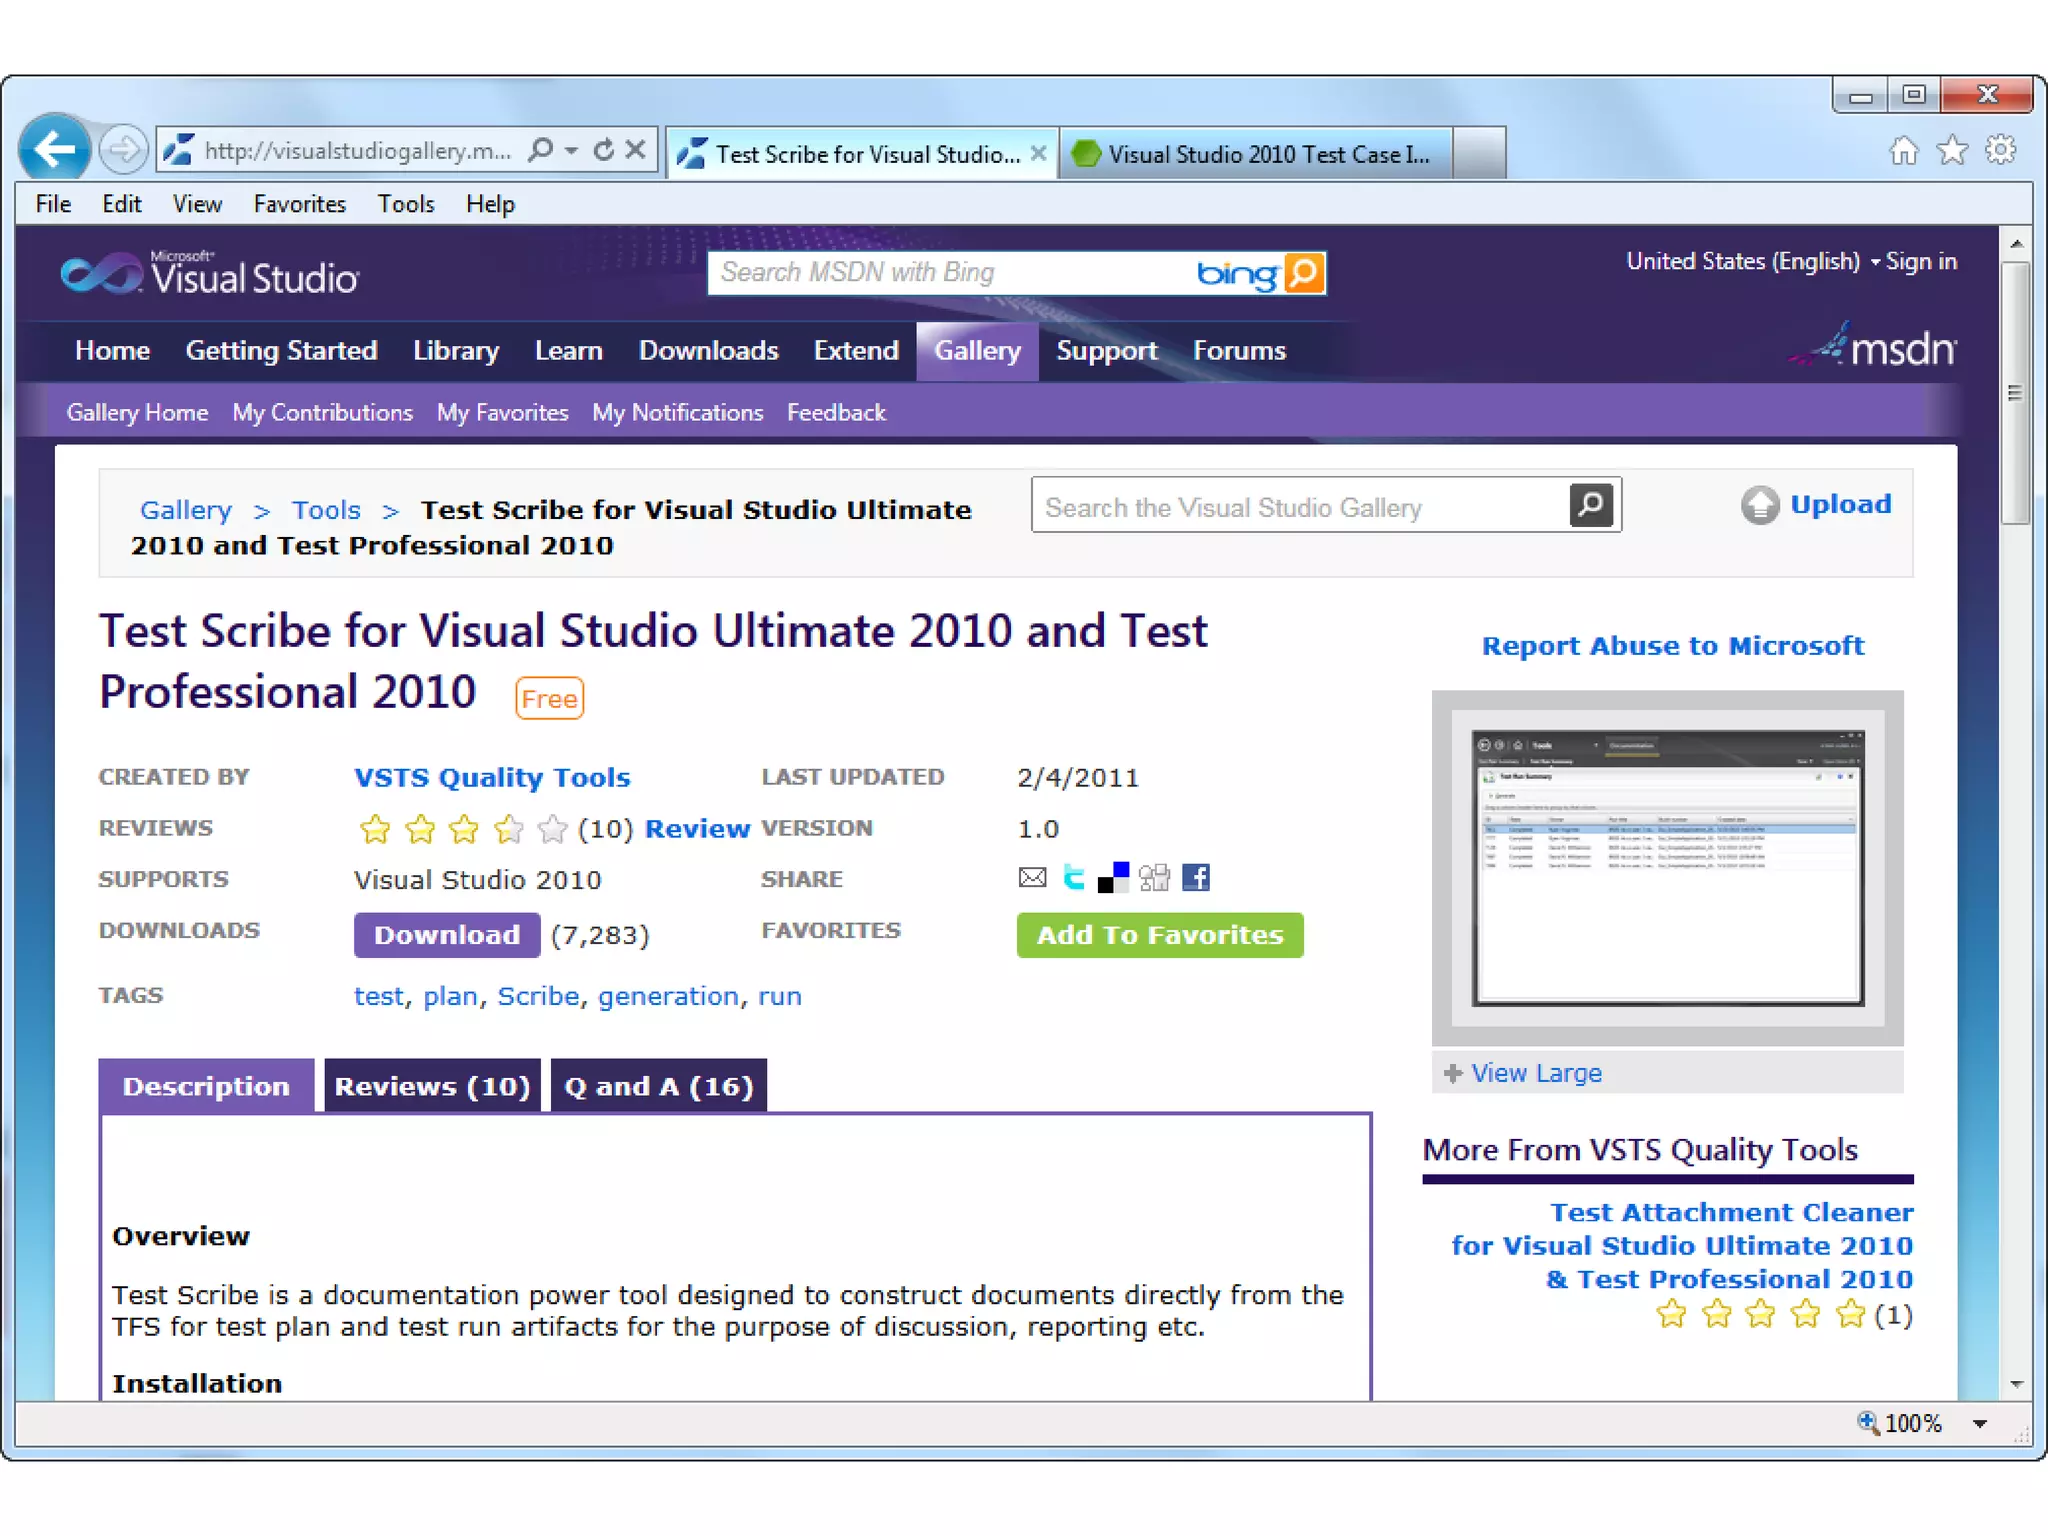Viewport: 2048px width, 1536px height.
Task: Click the browser back arrow button
Action: 55,151
